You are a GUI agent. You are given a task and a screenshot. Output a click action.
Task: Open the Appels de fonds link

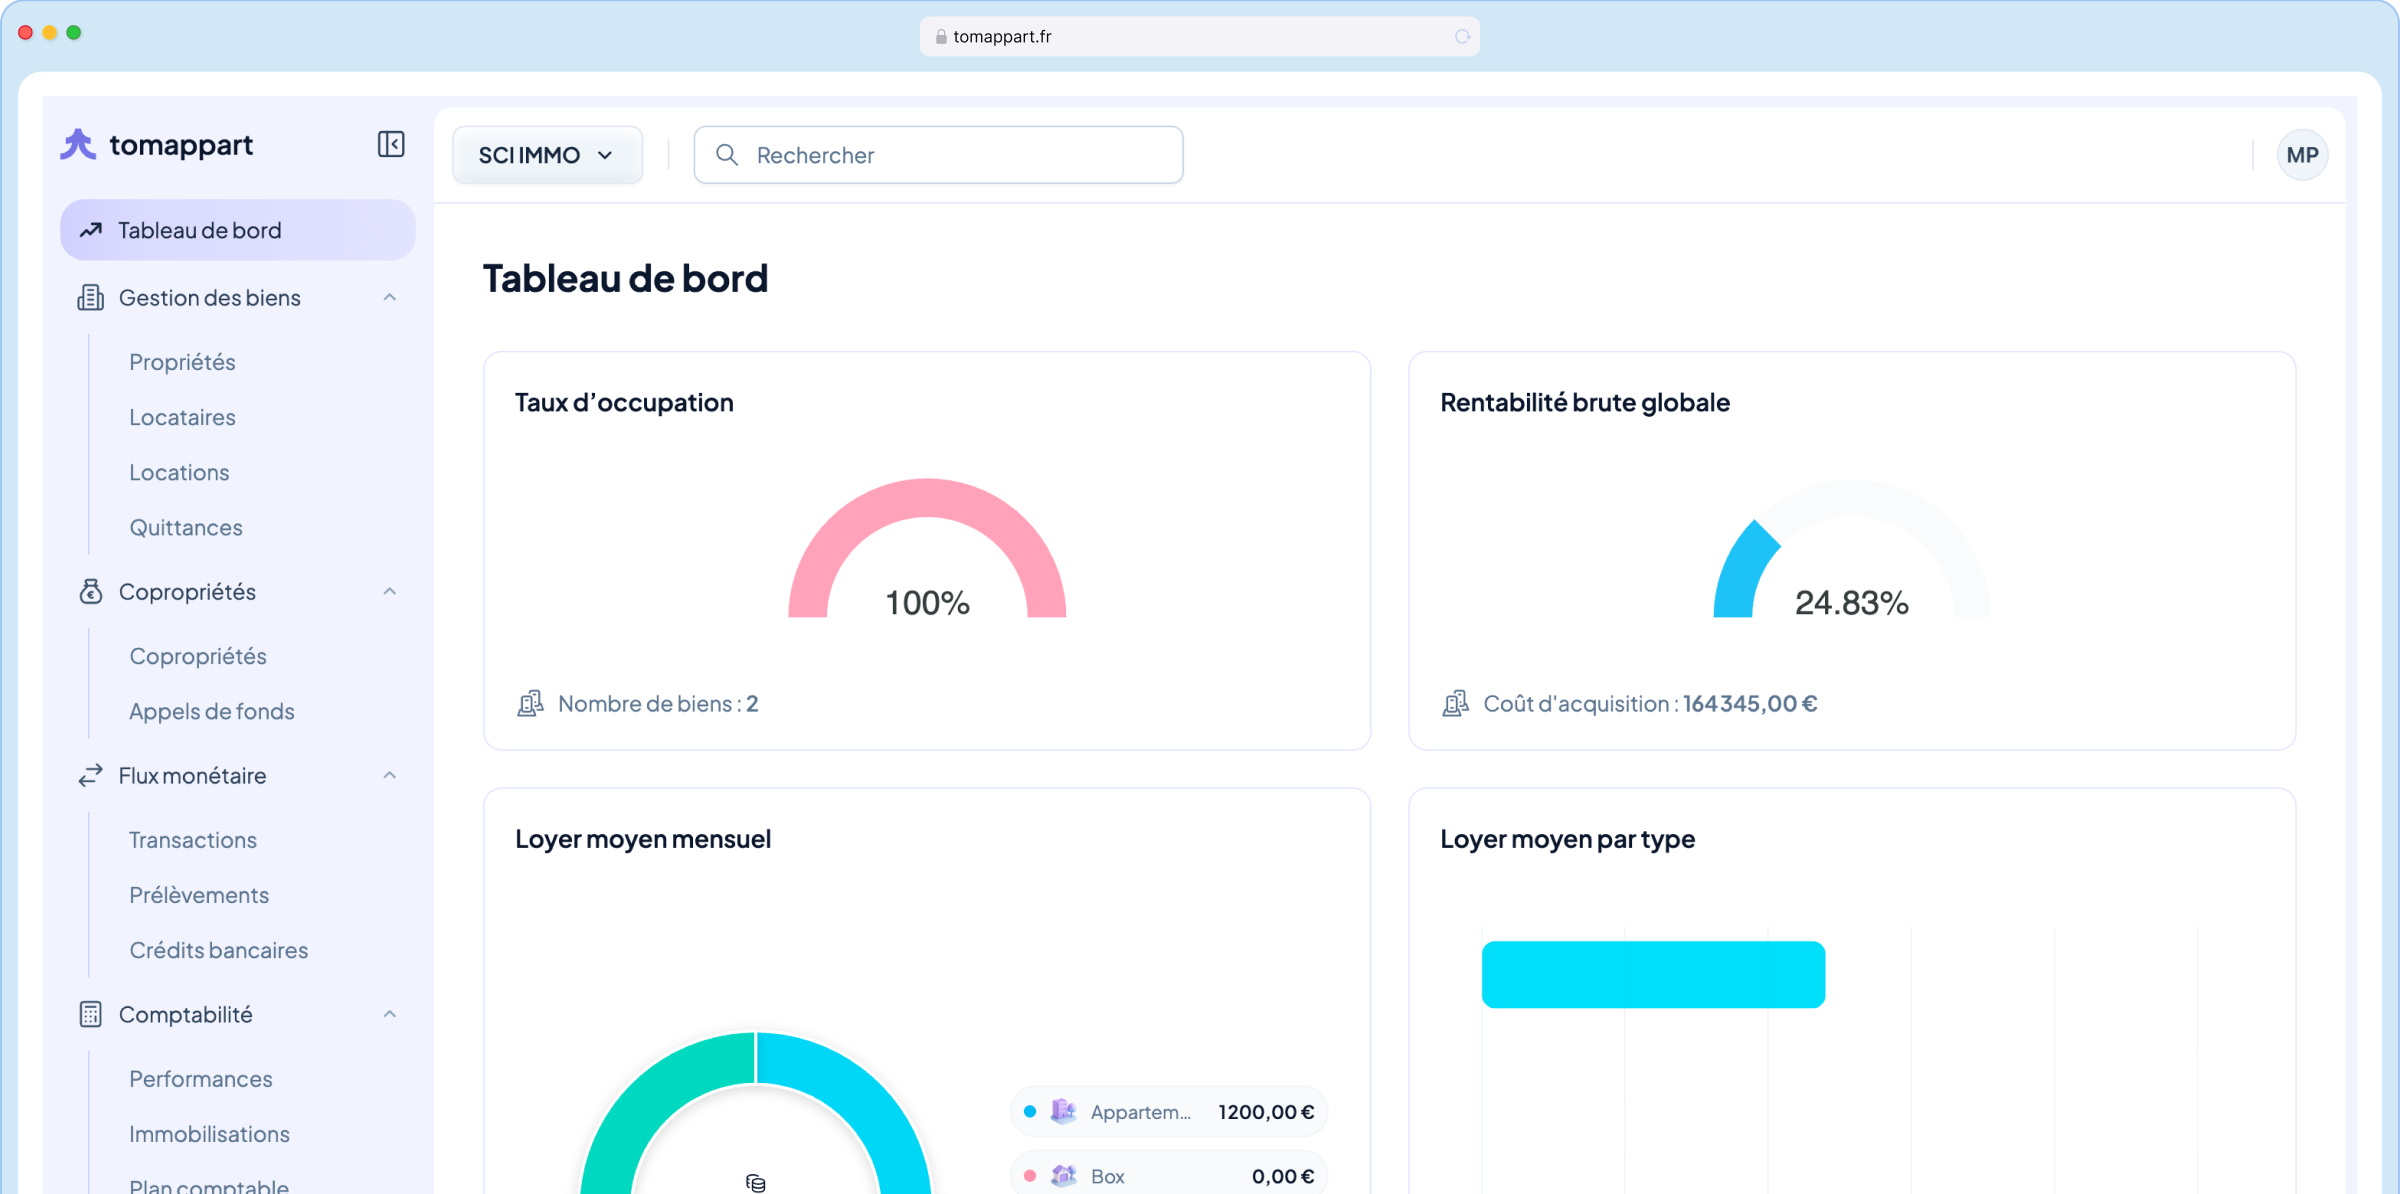tap(212, 712)
